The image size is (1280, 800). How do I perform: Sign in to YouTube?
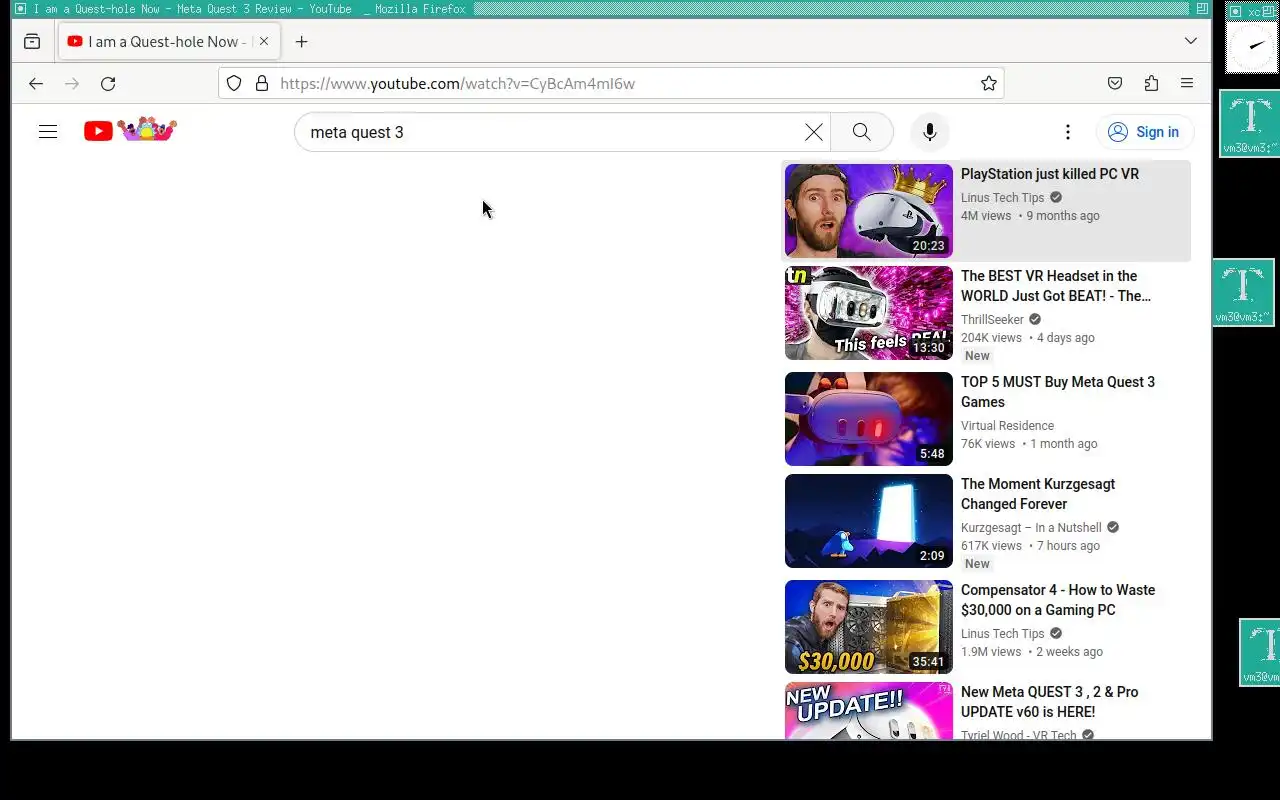point(1145,132)
